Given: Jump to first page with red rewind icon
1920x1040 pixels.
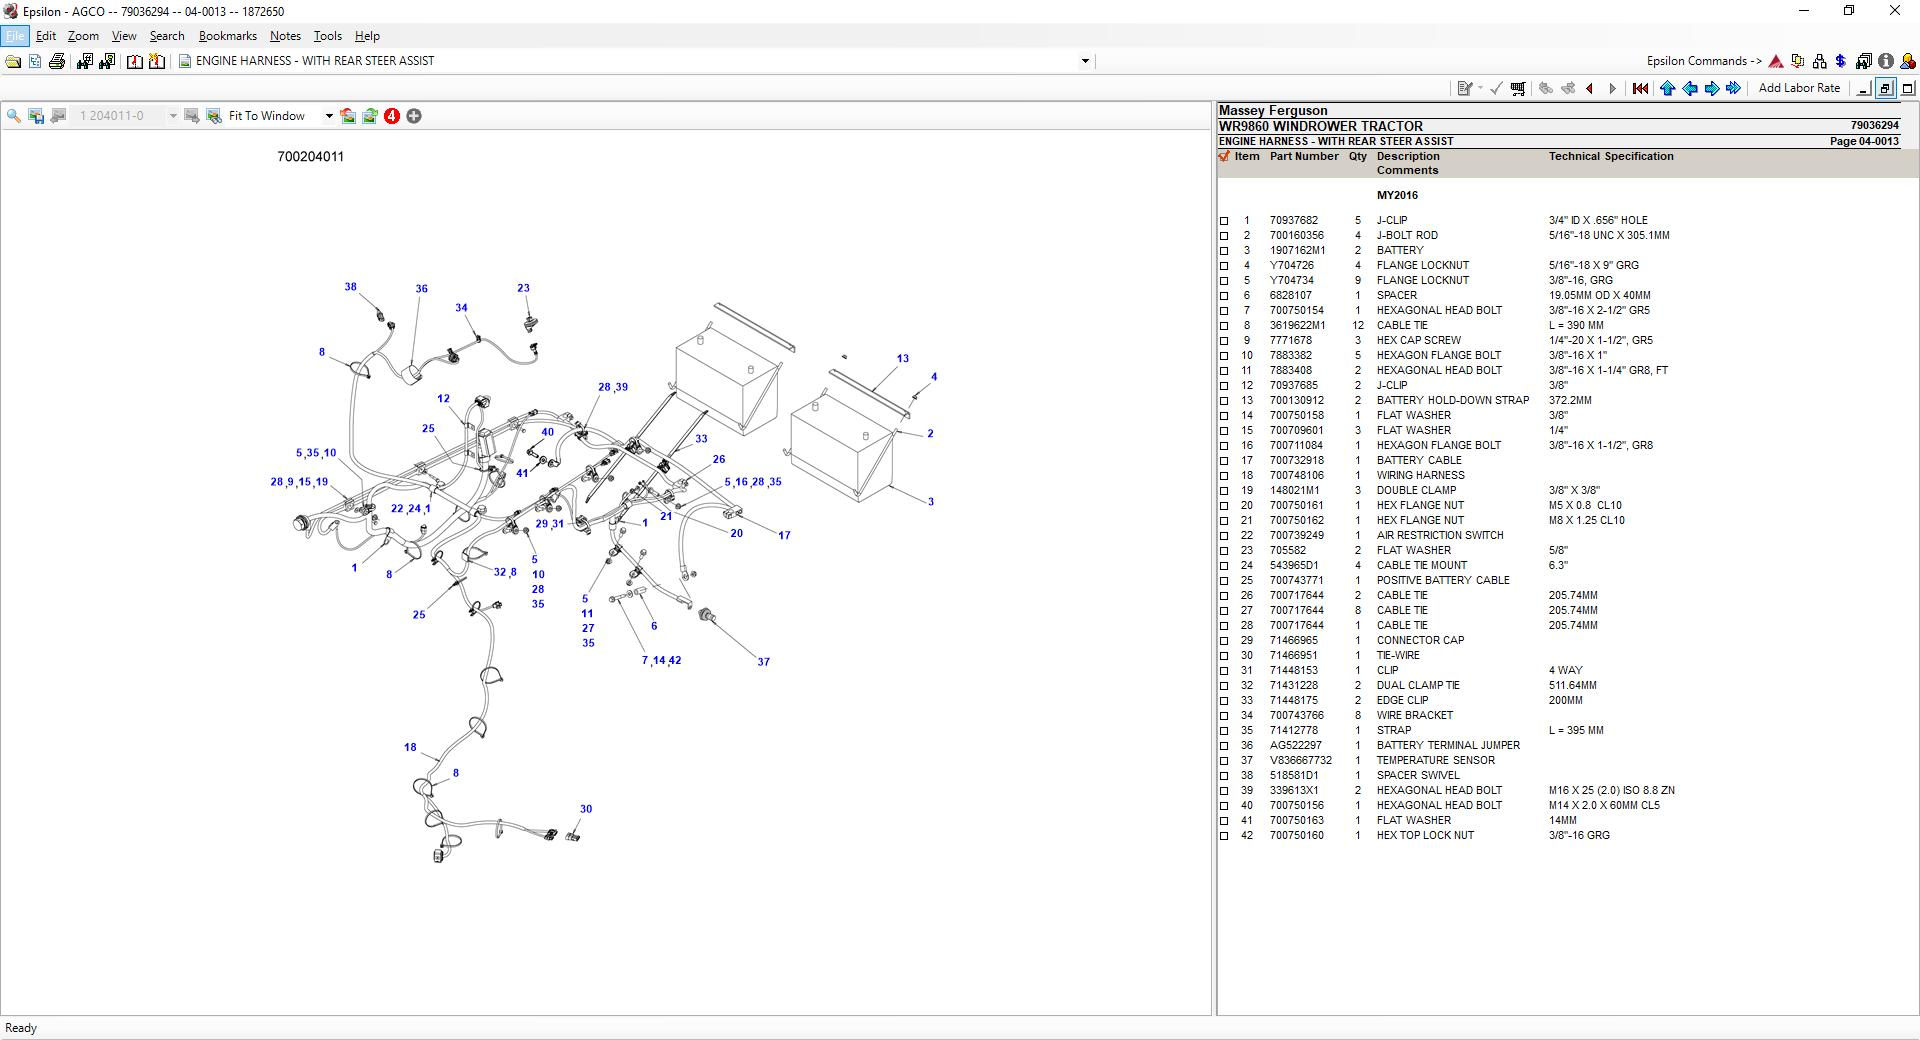Looking at the screenshot, I should coord(1640,89).
